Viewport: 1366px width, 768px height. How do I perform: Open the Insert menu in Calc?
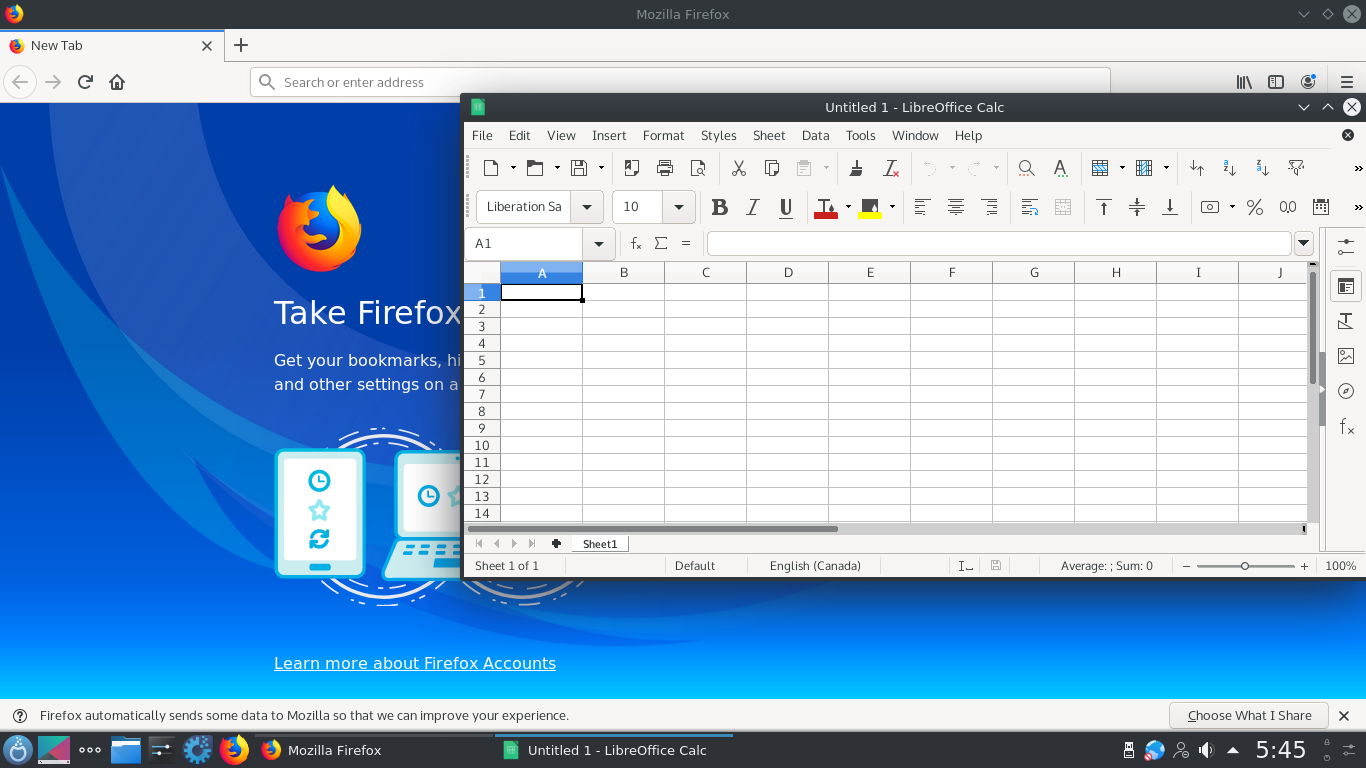tap(609, 135)
